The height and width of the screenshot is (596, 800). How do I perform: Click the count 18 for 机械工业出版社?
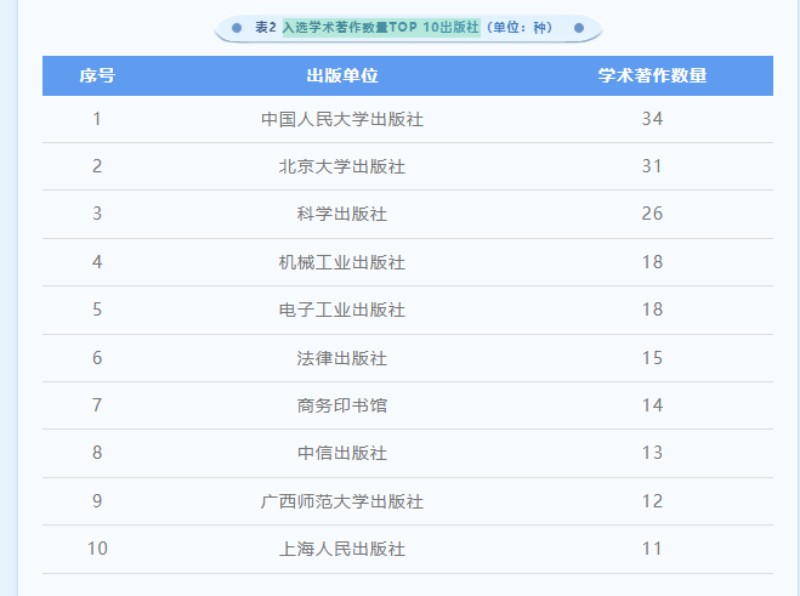pyautogui.click(x=652, y=262)
